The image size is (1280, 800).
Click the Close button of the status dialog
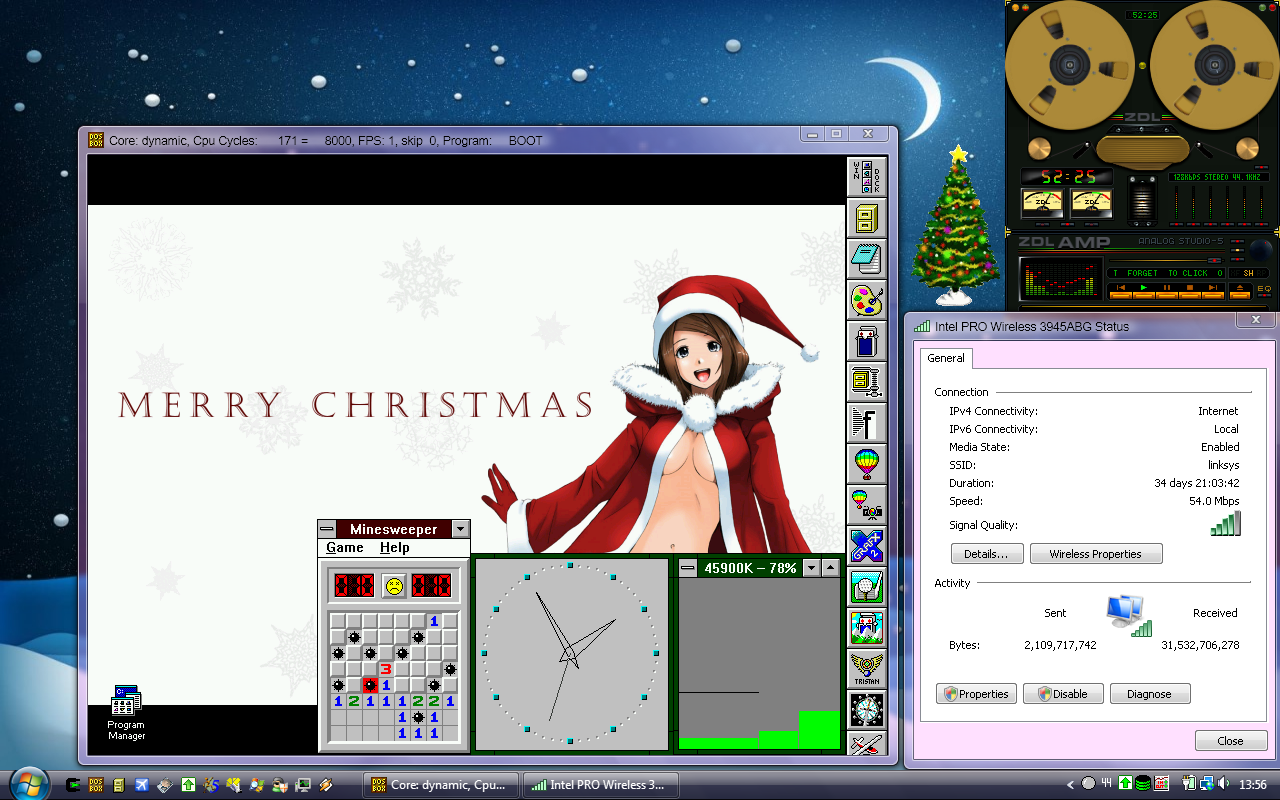point(1231,741)
